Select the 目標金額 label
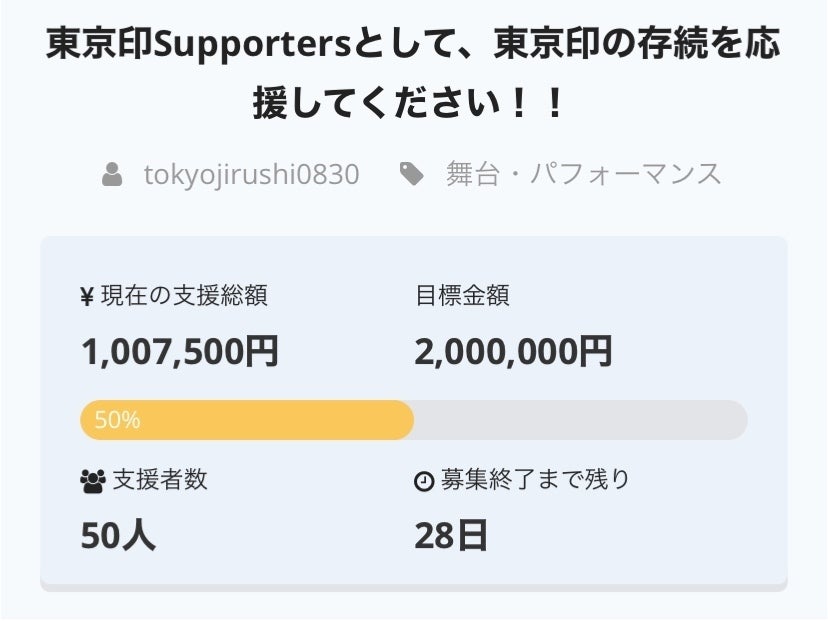Viewport: 828px width, 621px height. click(x=462, y=296)
